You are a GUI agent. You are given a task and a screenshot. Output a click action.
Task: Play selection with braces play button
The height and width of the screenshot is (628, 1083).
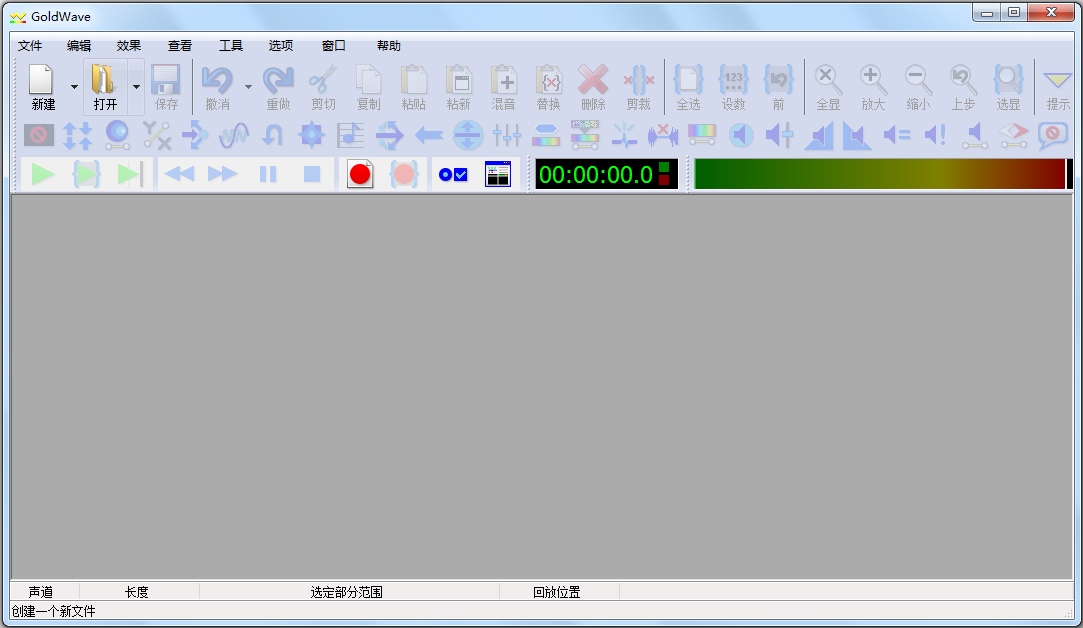click(86, 174)
